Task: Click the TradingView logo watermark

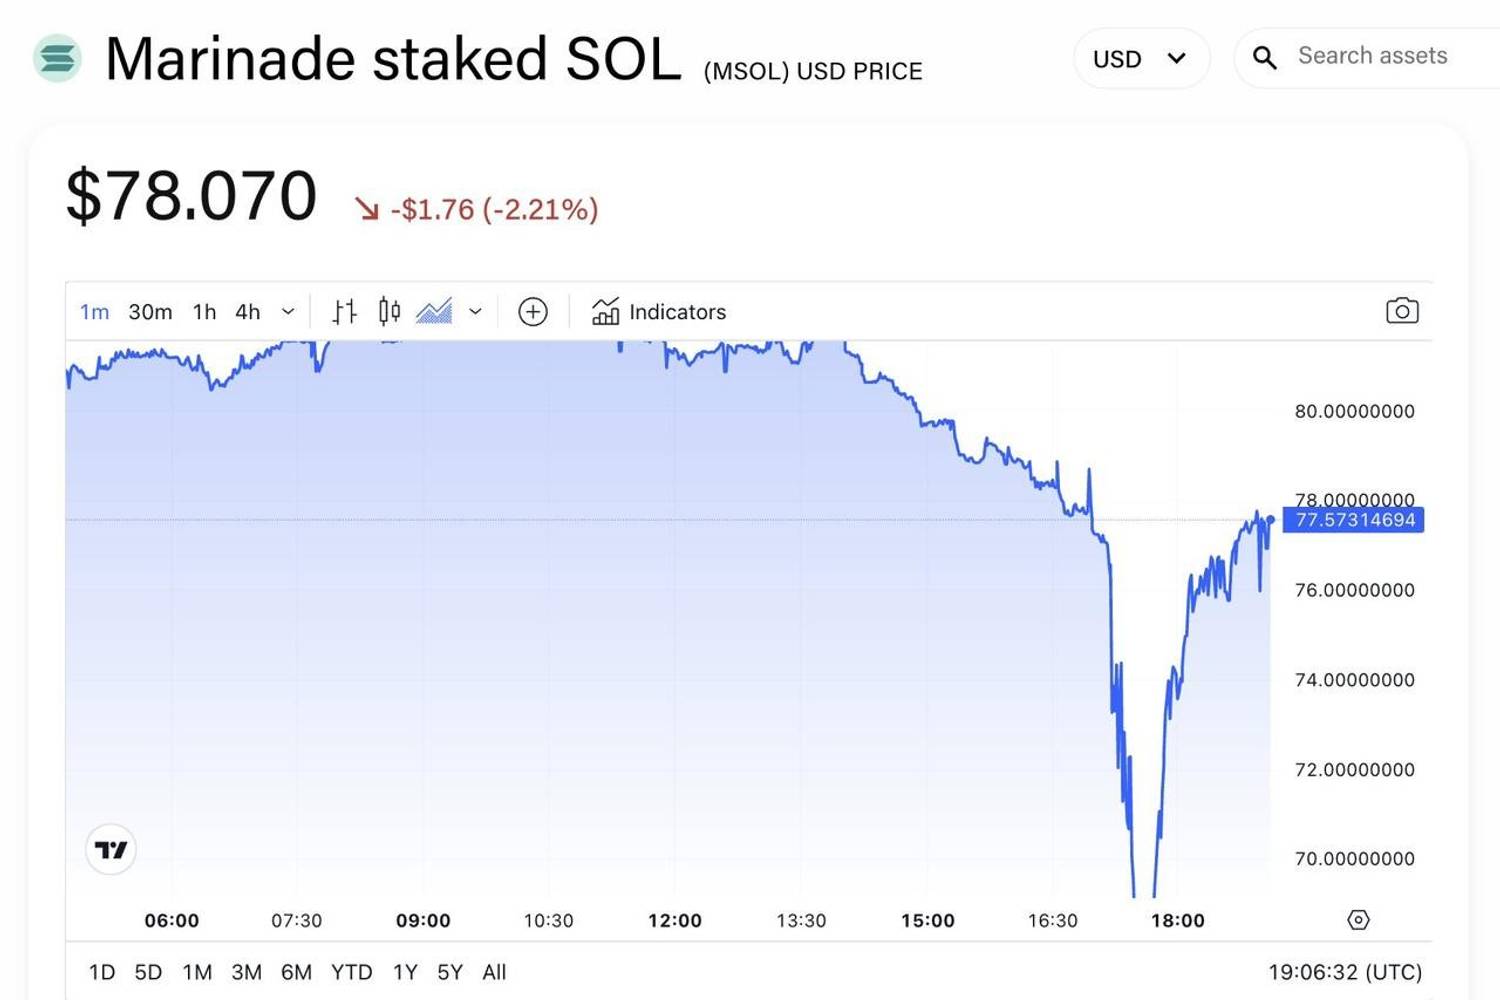Action: [x=110, y=849]
